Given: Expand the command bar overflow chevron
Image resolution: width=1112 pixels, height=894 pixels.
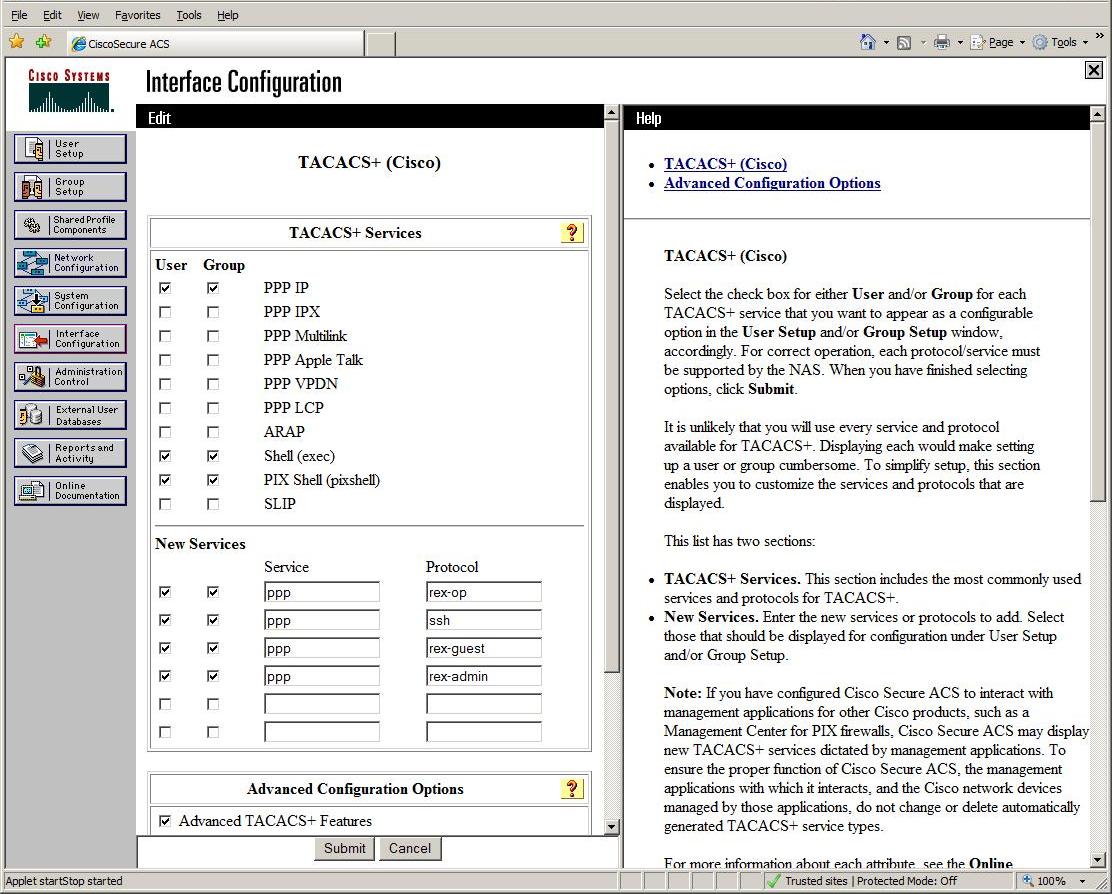Looking at the screenshot, I should pos(1100,35).
